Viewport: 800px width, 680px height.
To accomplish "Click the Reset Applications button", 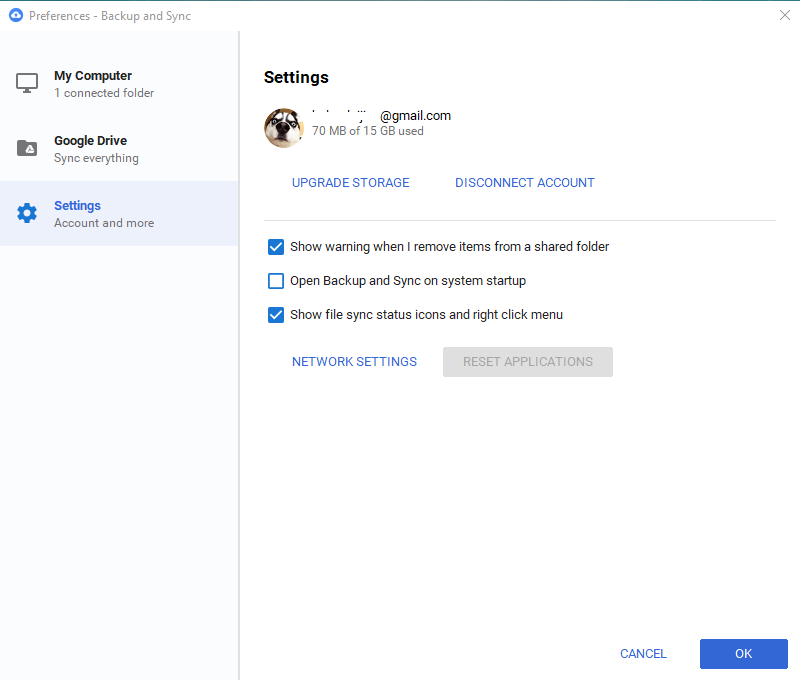I will click(x=528, y=362).
